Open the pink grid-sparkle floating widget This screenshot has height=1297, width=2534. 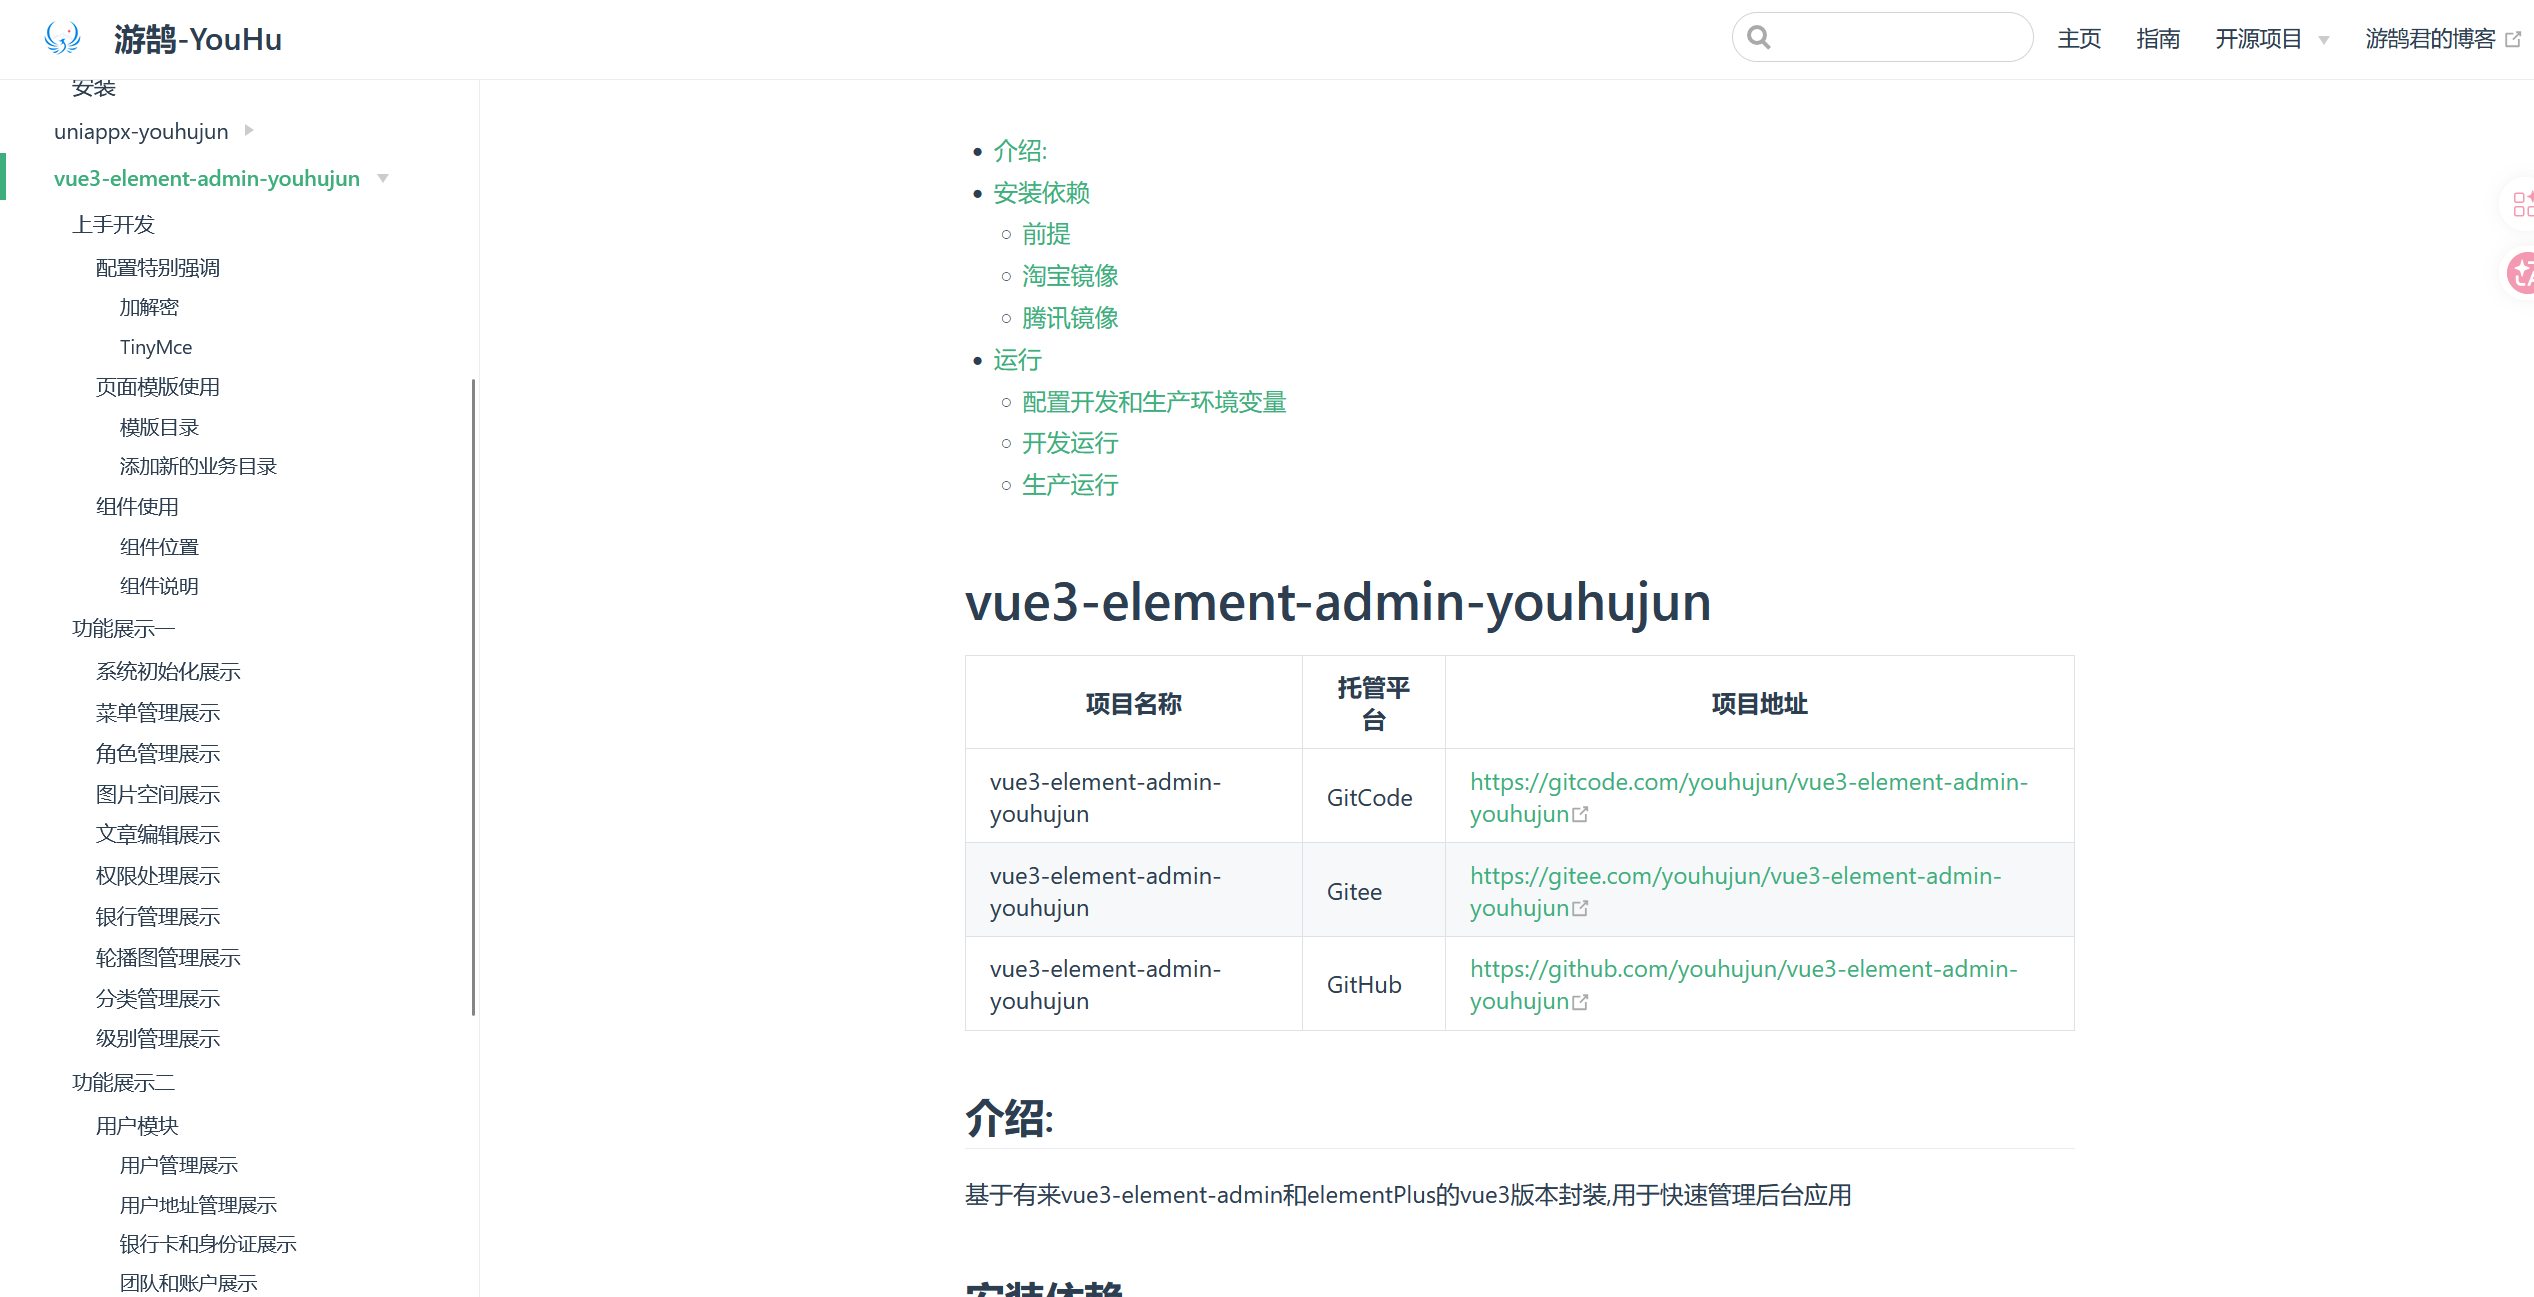[2522, 204]
